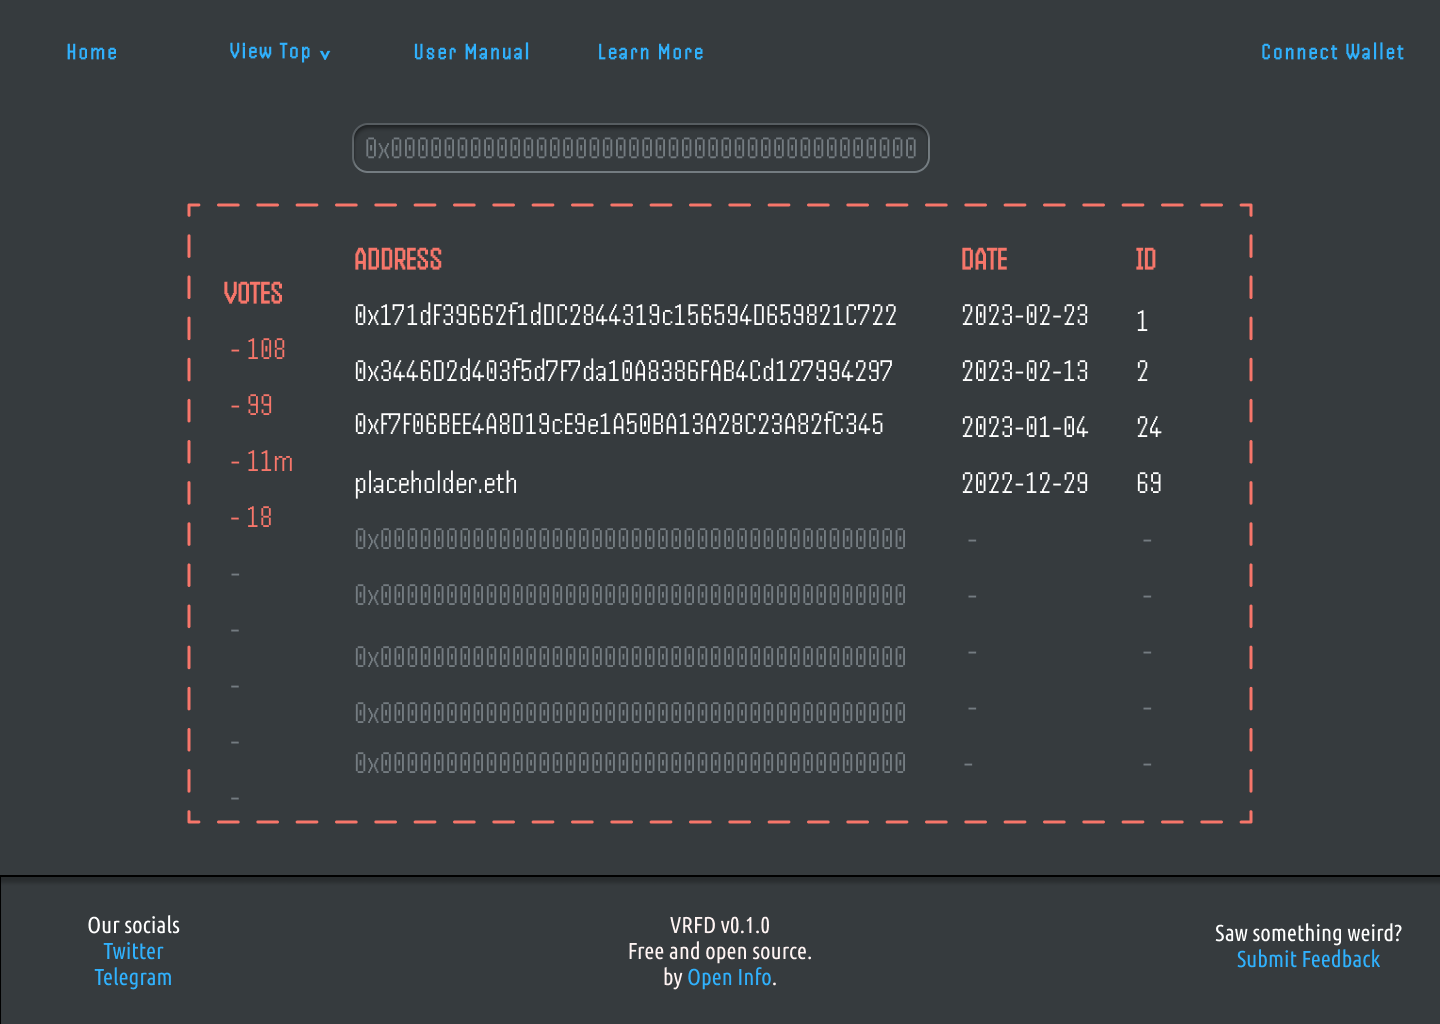Click the ADDRESS column header
1440x1024 pixels.
click(398, 259)
